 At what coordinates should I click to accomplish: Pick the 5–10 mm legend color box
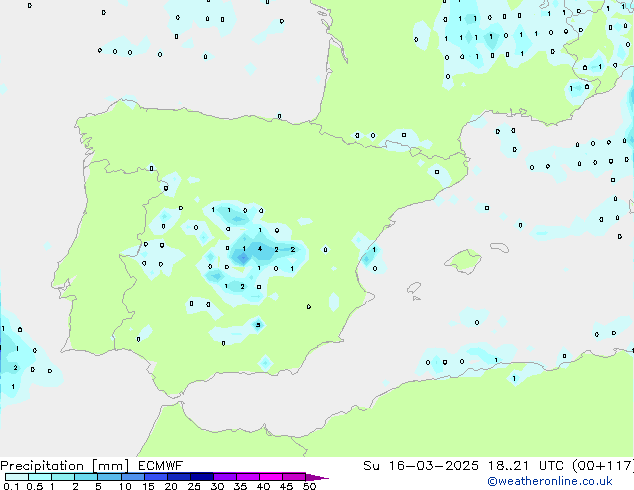coord(109,477)
